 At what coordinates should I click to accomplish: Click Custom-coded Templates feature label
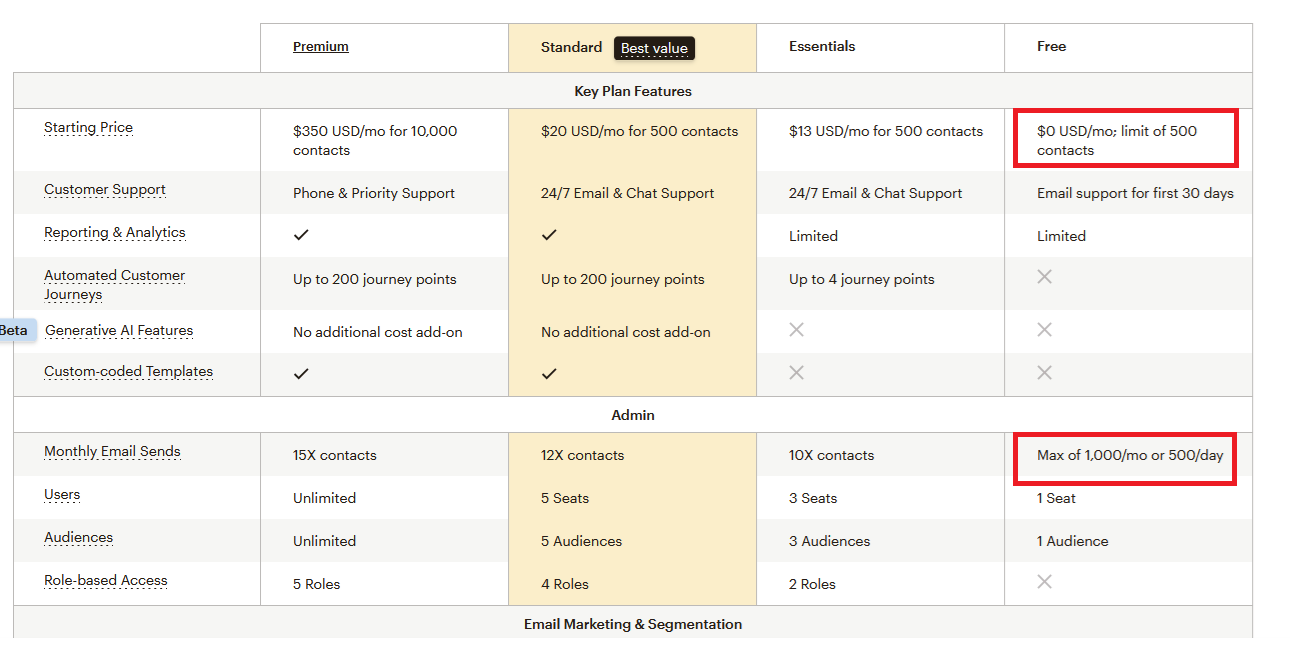tap(128, 372)
